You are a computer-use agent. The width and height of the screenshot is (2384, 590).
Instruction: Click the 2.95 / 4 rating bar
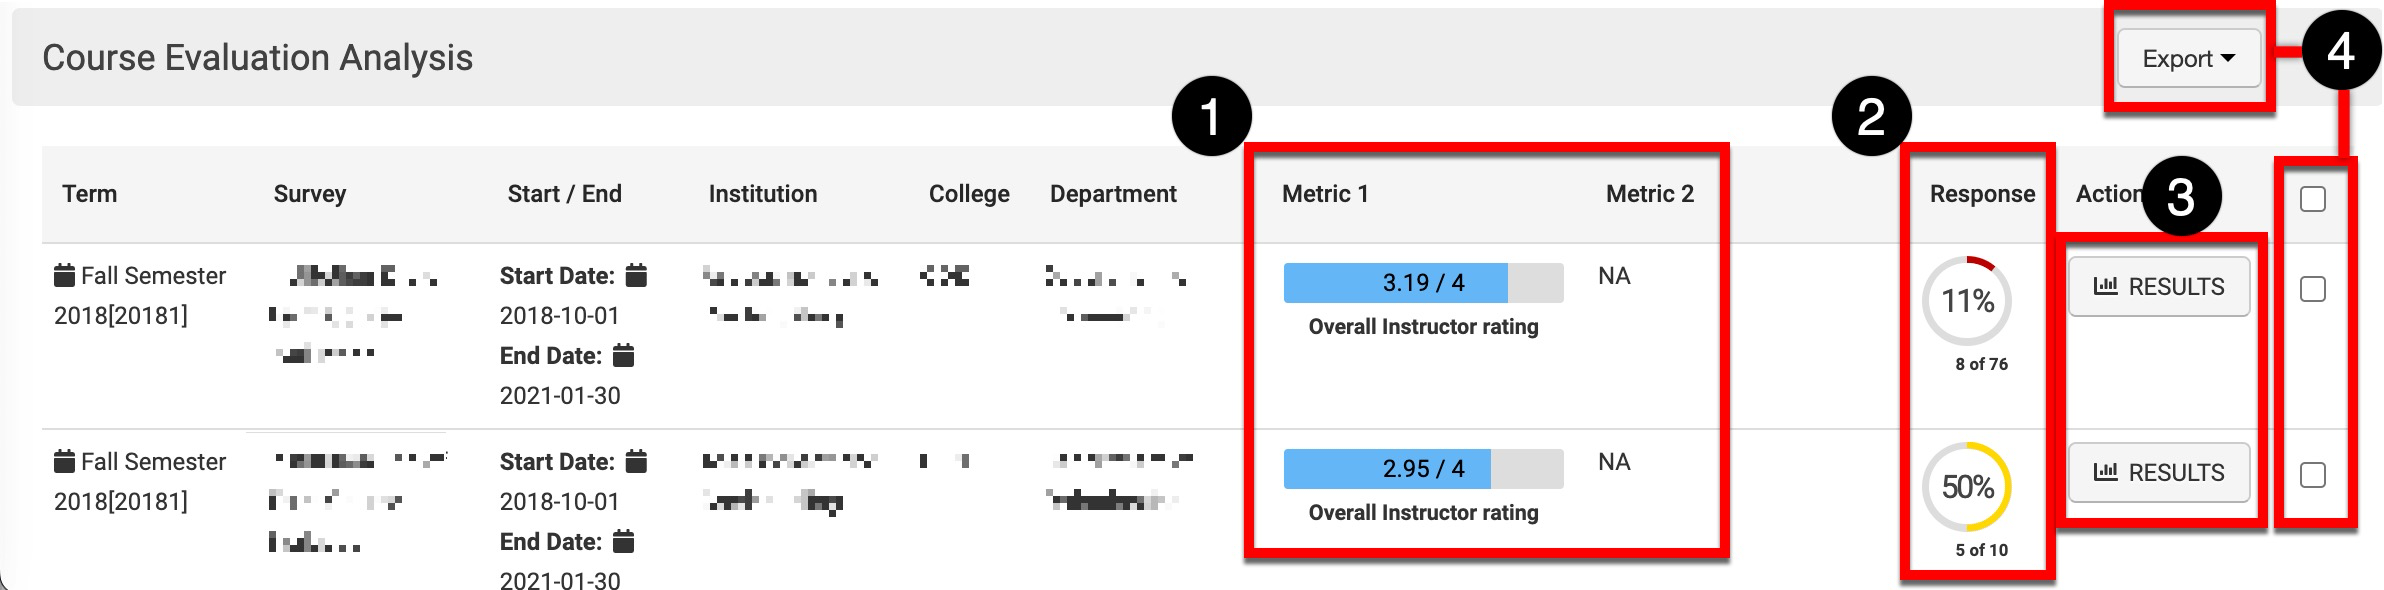point(1423,469)
